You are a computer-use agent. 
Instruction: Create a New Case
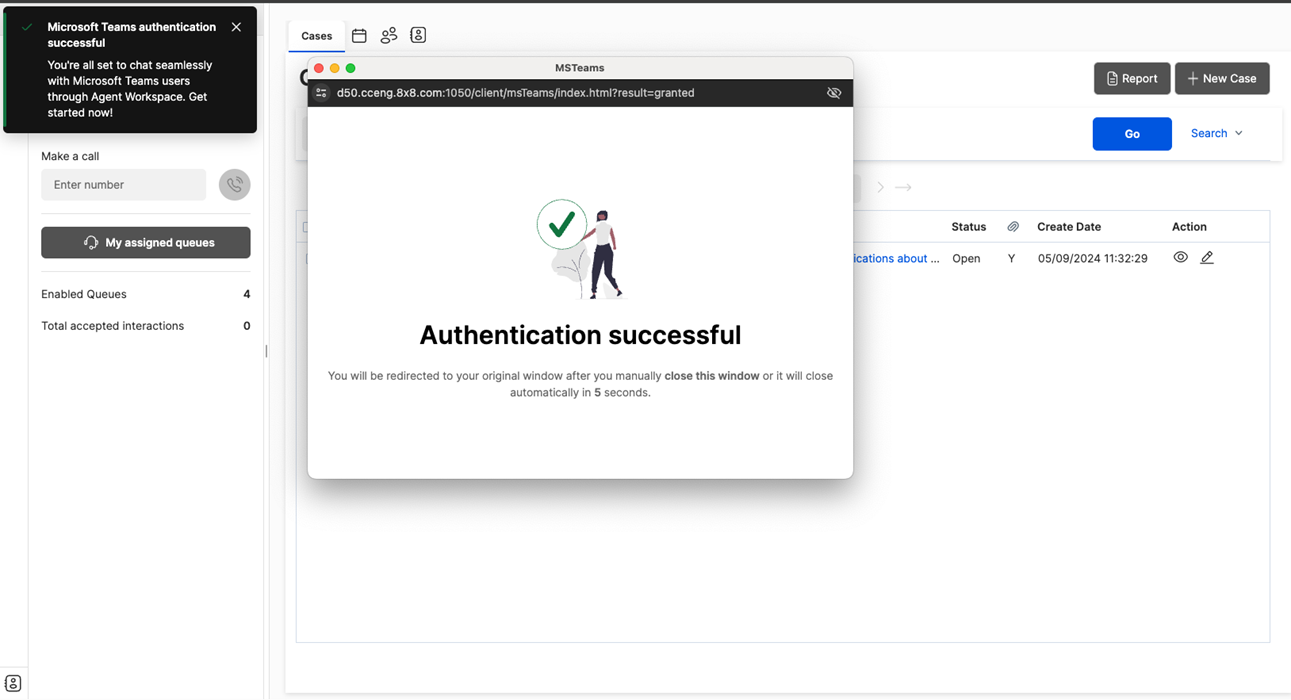pos(1222,78)
